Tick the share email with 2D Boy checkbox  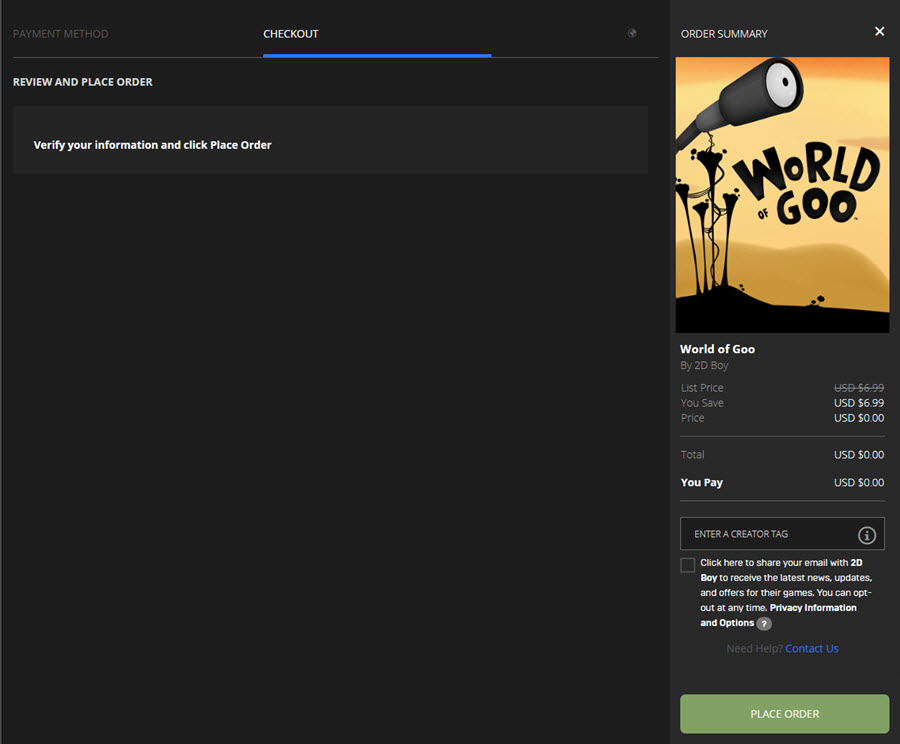tap(688, 565)
